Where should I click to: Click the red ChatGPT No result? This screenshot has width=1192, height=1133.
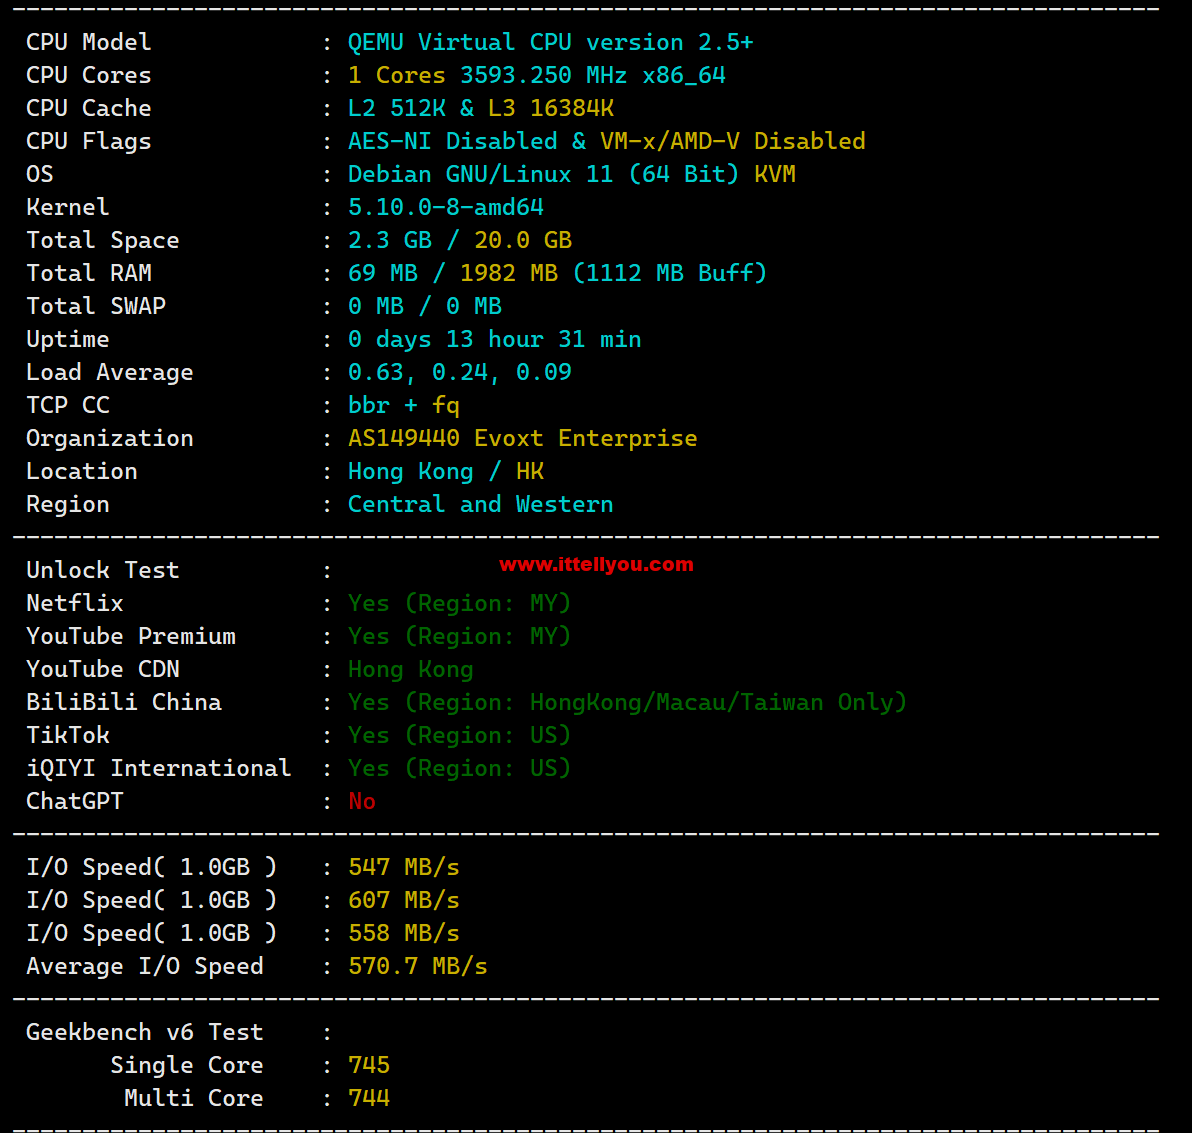(362, 801)
